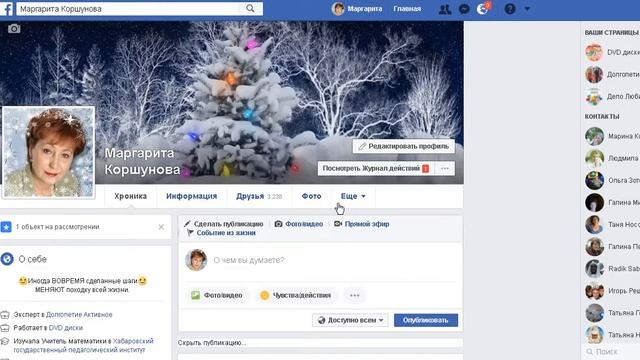Click the search magnifier icon
Screen dimensions: 640x360
point(250,9)
